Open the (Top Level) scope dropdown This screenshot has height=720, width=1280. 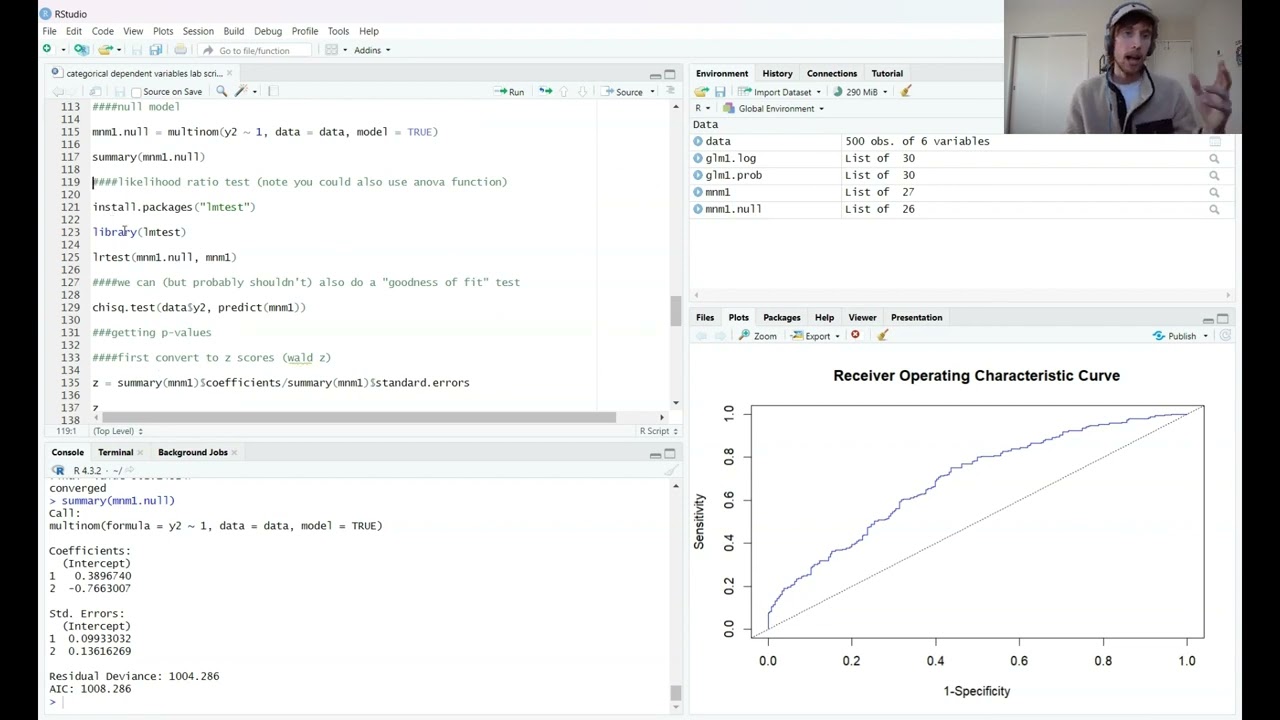coord(117,431)
